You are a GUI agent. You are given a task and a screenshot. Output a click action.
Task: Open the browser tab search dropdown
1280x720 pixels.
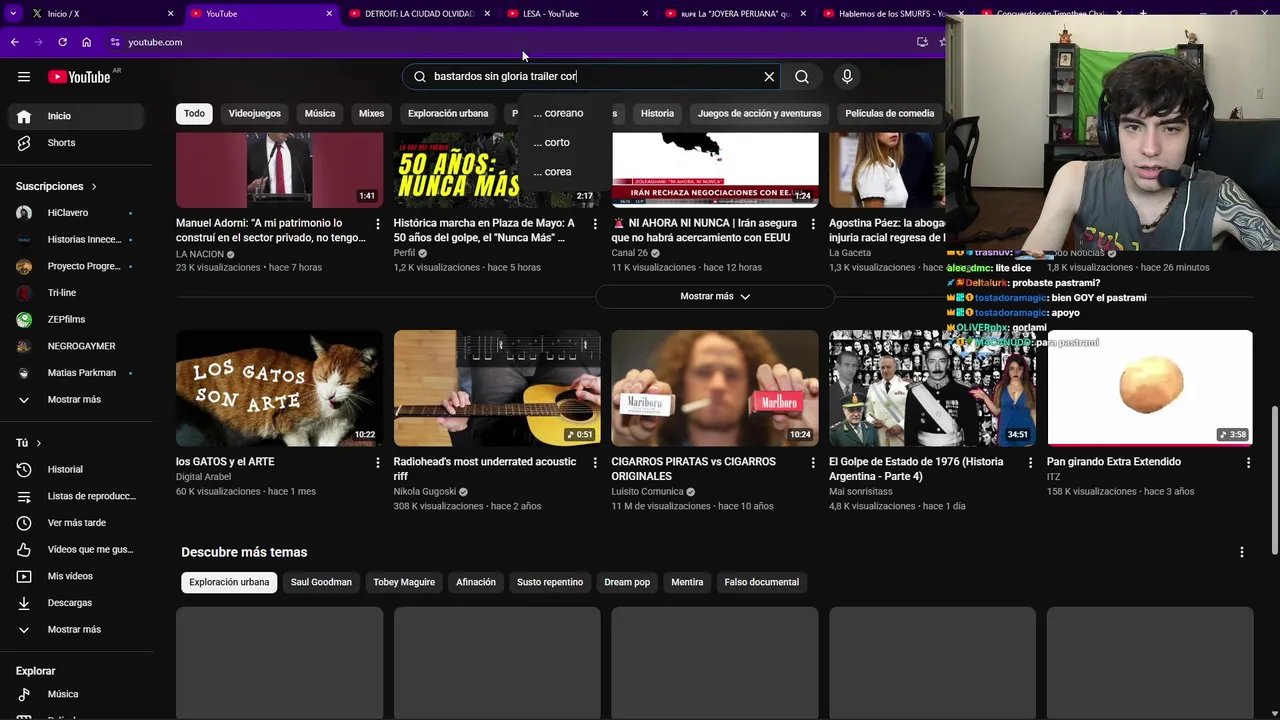13,14
